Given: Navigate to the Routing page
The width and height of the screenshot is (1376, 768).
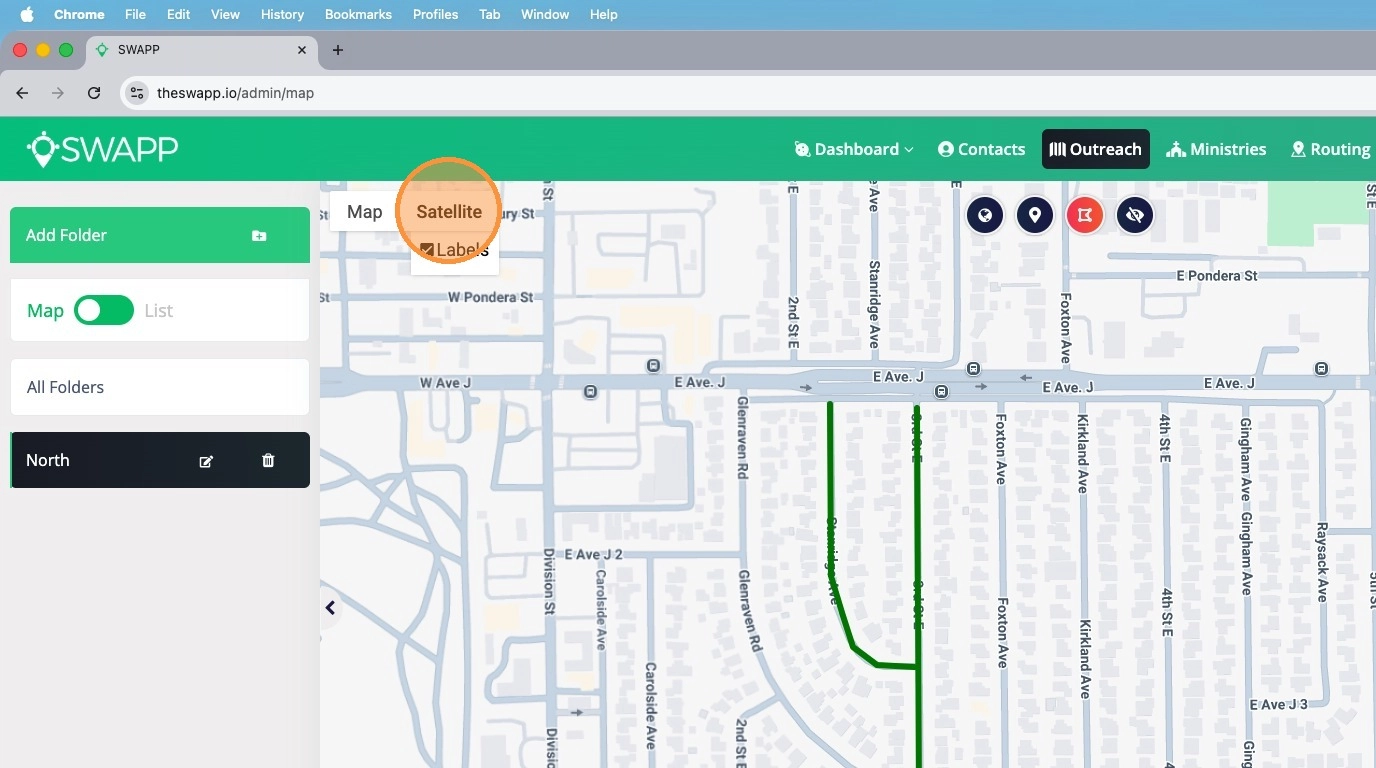Looking at the screenshot, I should click(x=1331, y=149).
